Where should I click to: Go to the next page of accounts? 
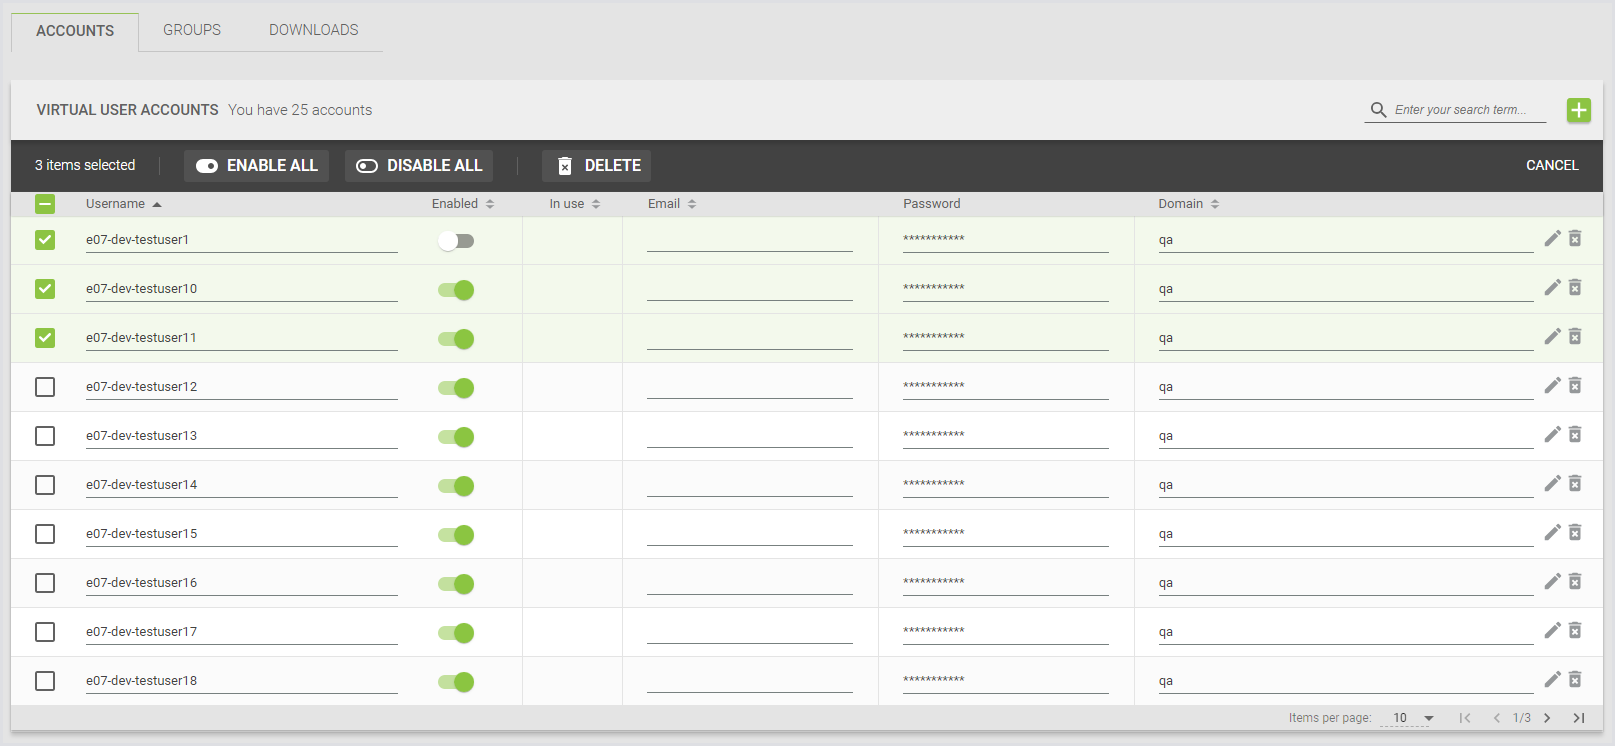1547,718
